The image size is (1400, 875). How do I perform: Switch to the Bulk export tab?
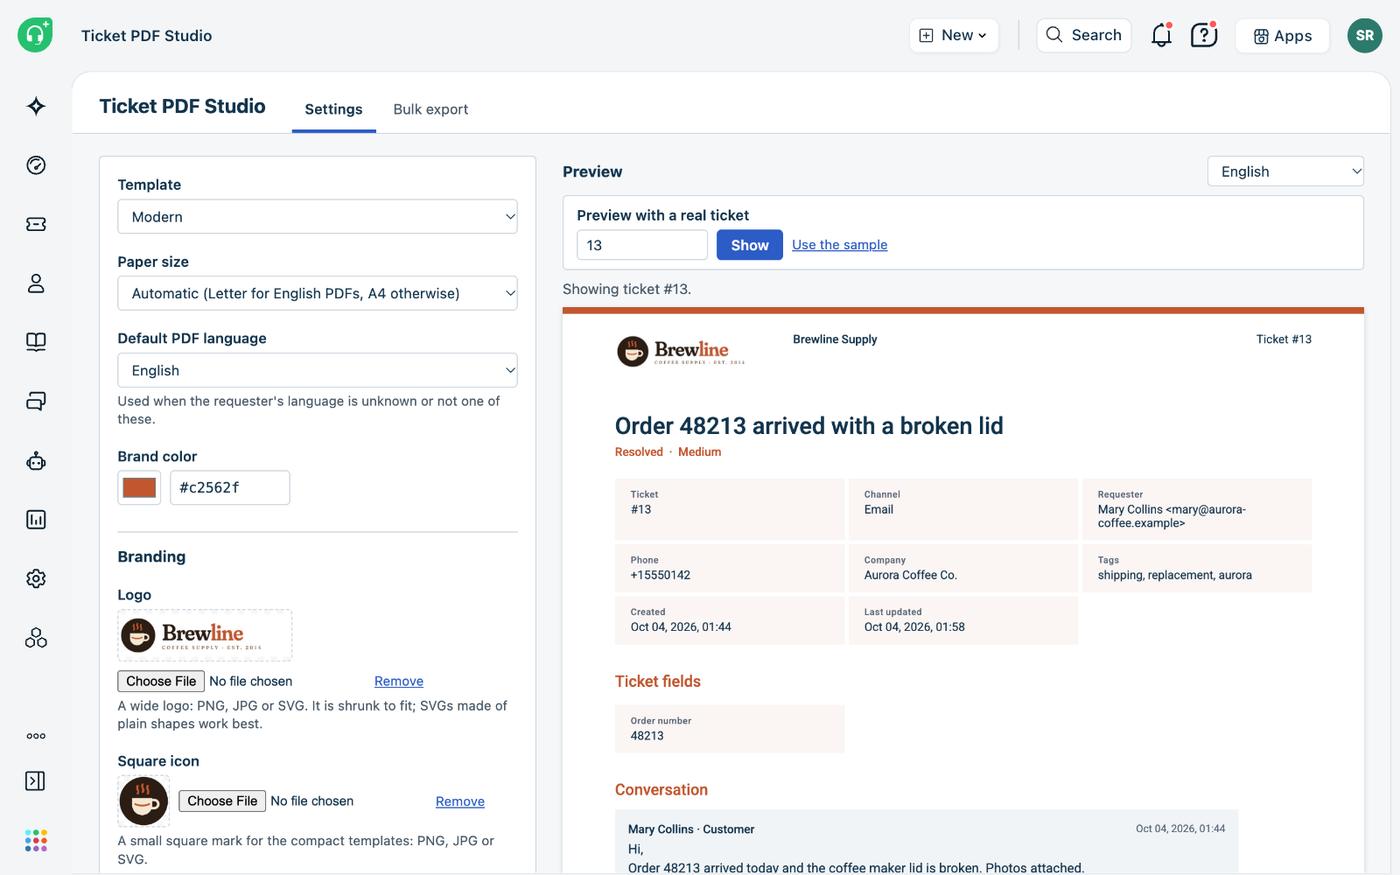(431, 109)
